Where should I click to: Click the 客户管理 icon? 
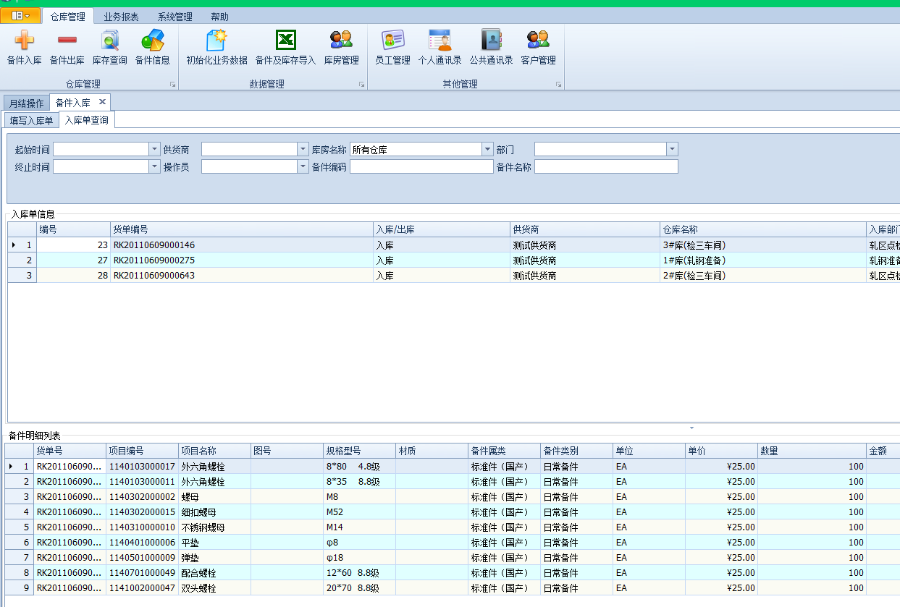pyautogui.click(x=537, y=47)
